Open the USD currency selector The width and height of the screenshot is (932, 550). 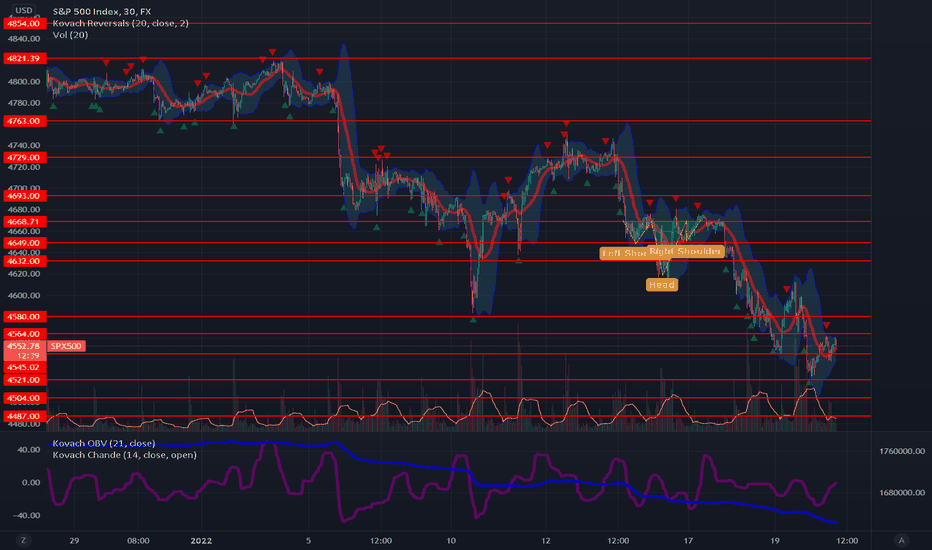pyautogui.click(x=24, y=11)
